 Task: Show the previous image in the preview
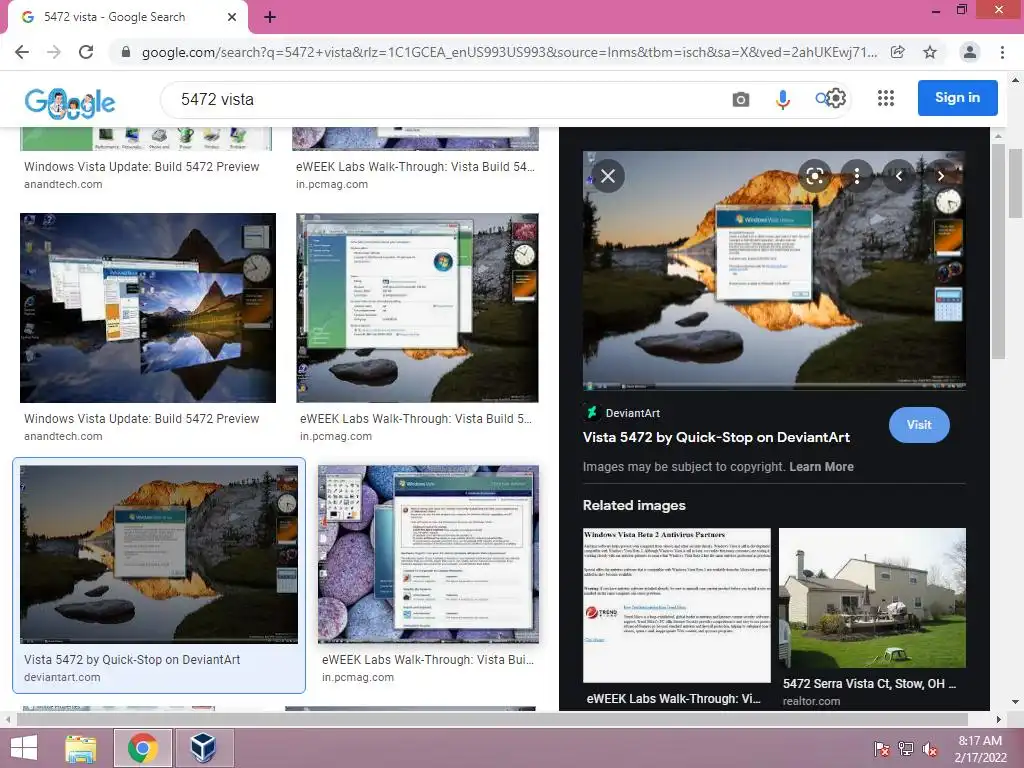tap(899, 176)
